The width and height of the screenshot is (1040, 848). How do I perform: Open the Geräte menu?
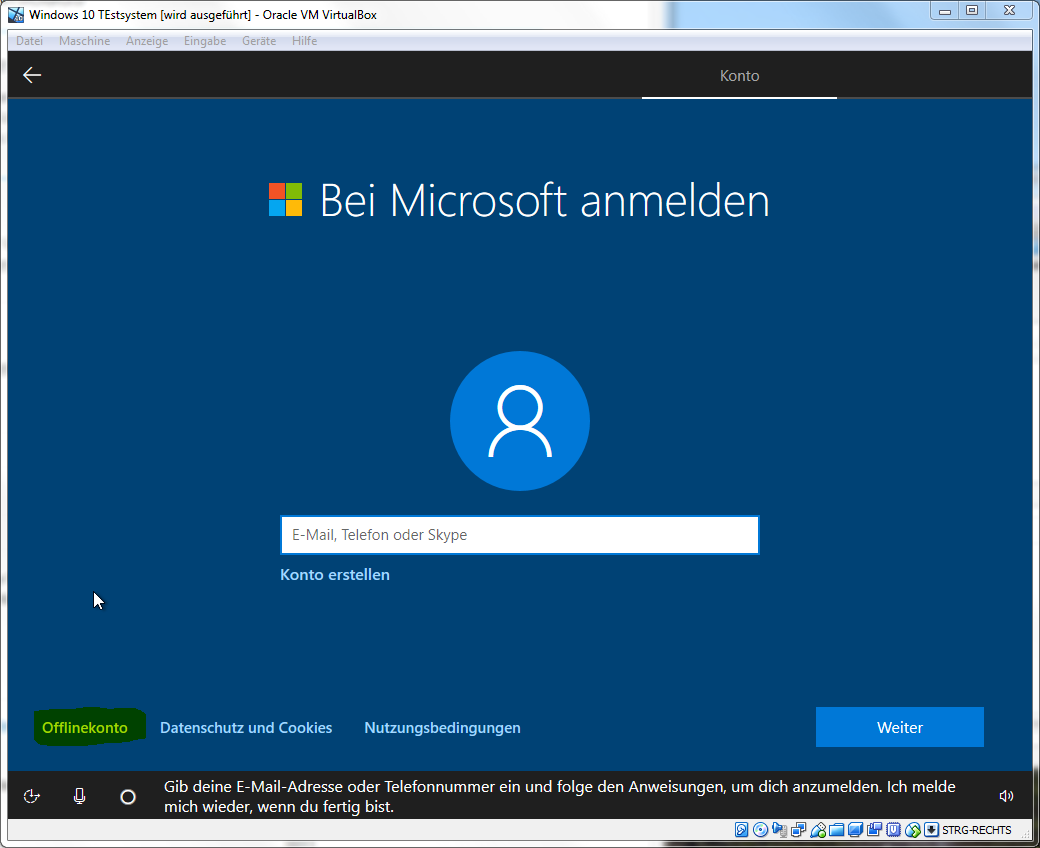[259, 41]
